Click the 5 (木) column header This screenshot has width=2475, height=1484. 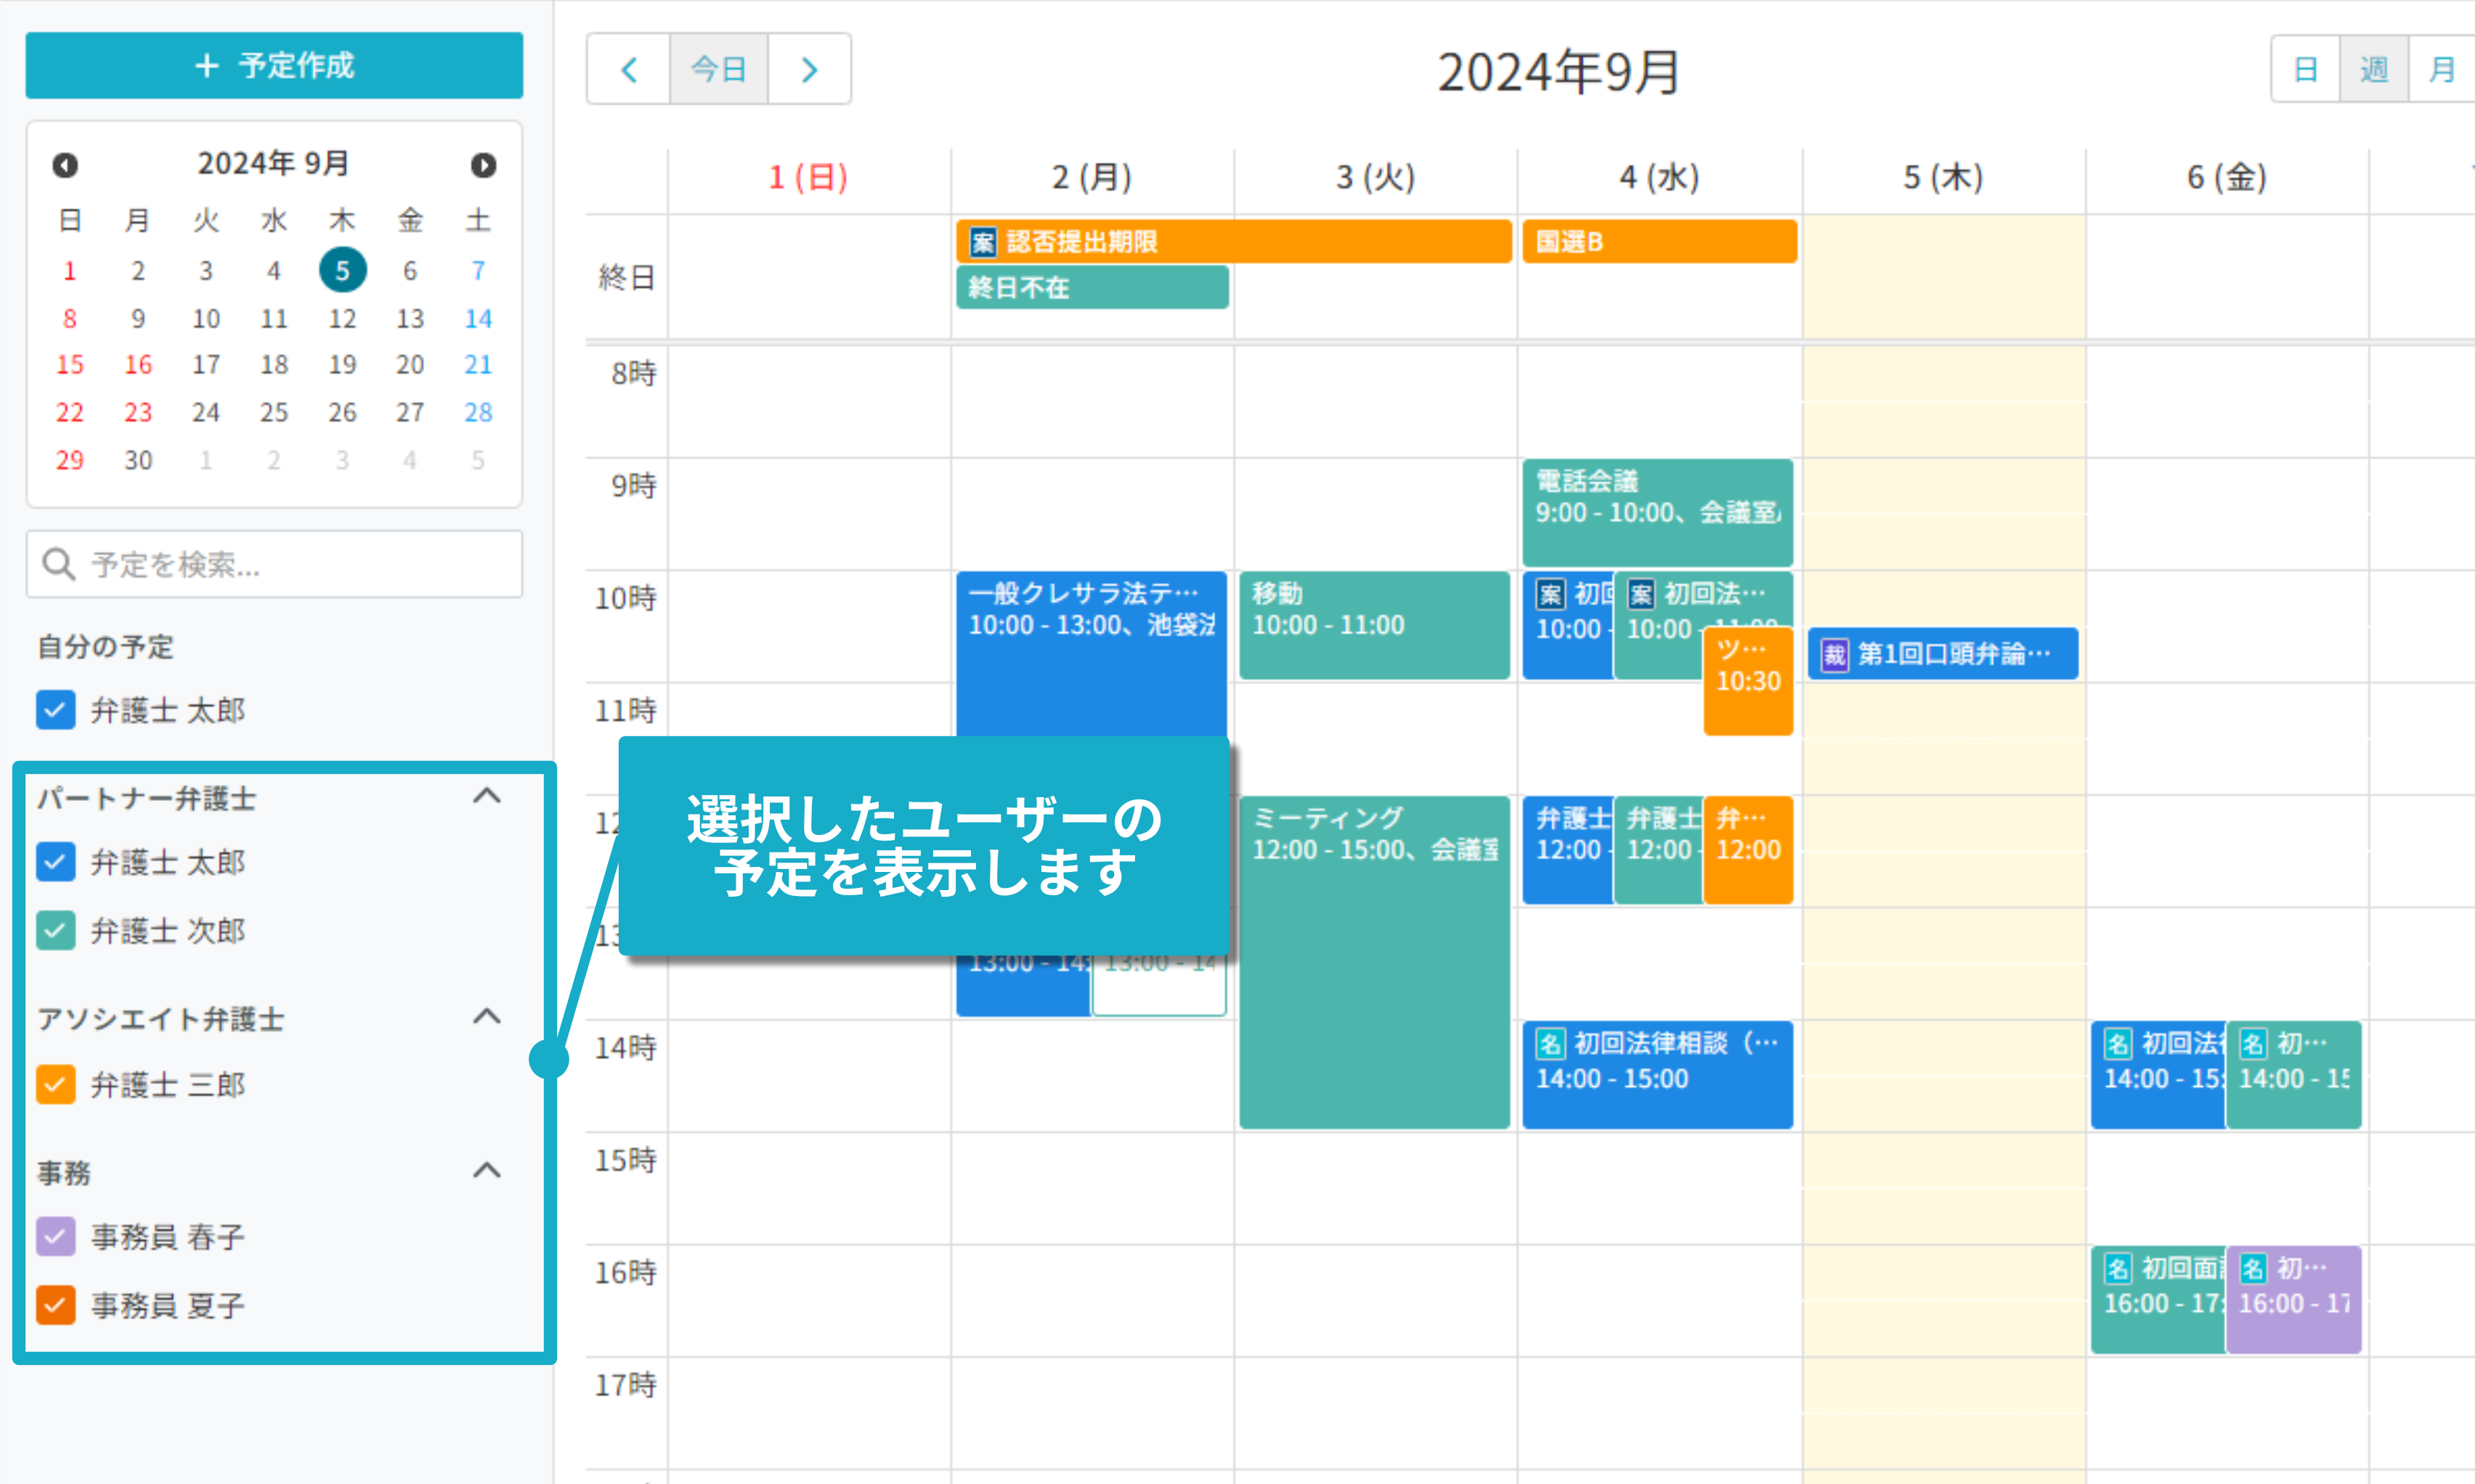point(1943,178)
